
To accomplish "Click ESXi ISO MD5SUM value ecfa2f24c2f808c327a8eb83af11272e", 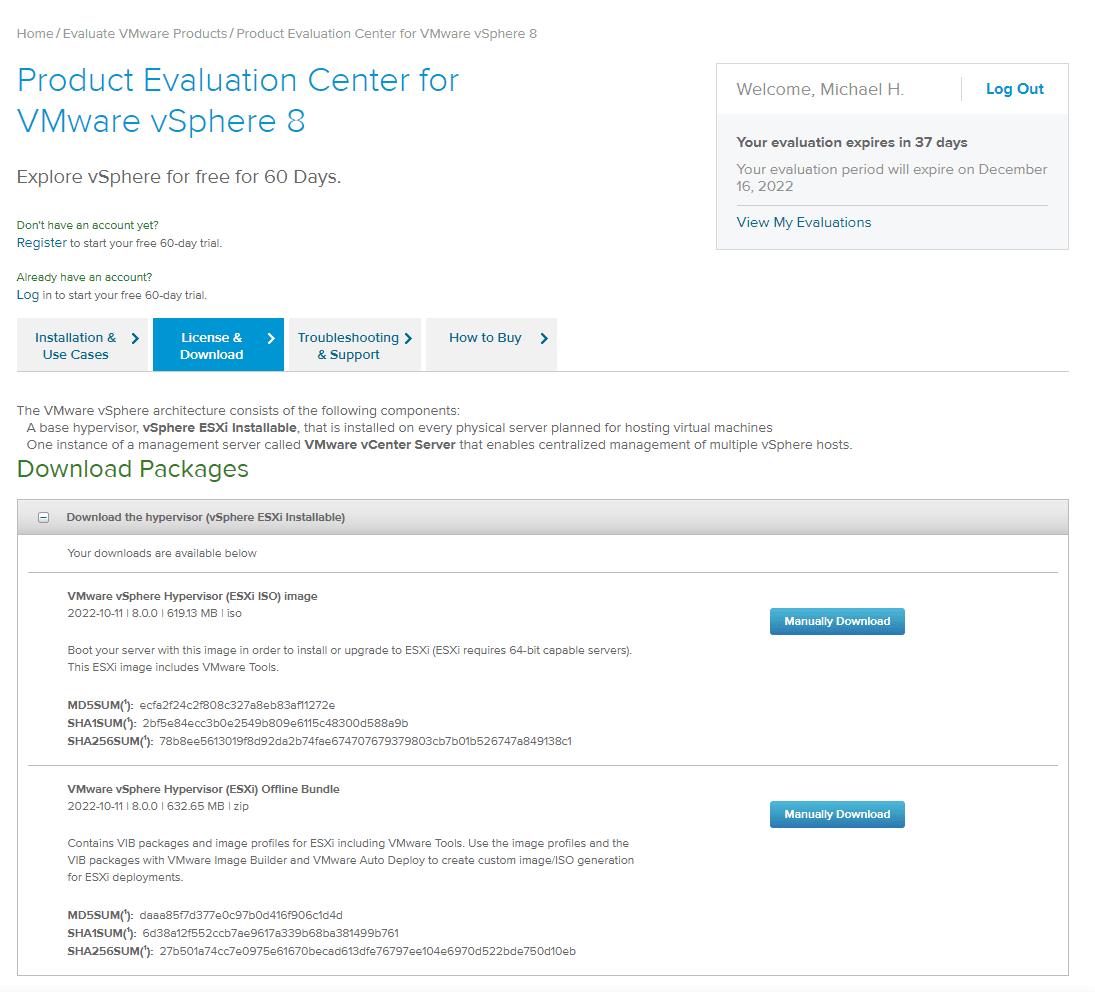I will pyautogui.click(x=237, y=705).
